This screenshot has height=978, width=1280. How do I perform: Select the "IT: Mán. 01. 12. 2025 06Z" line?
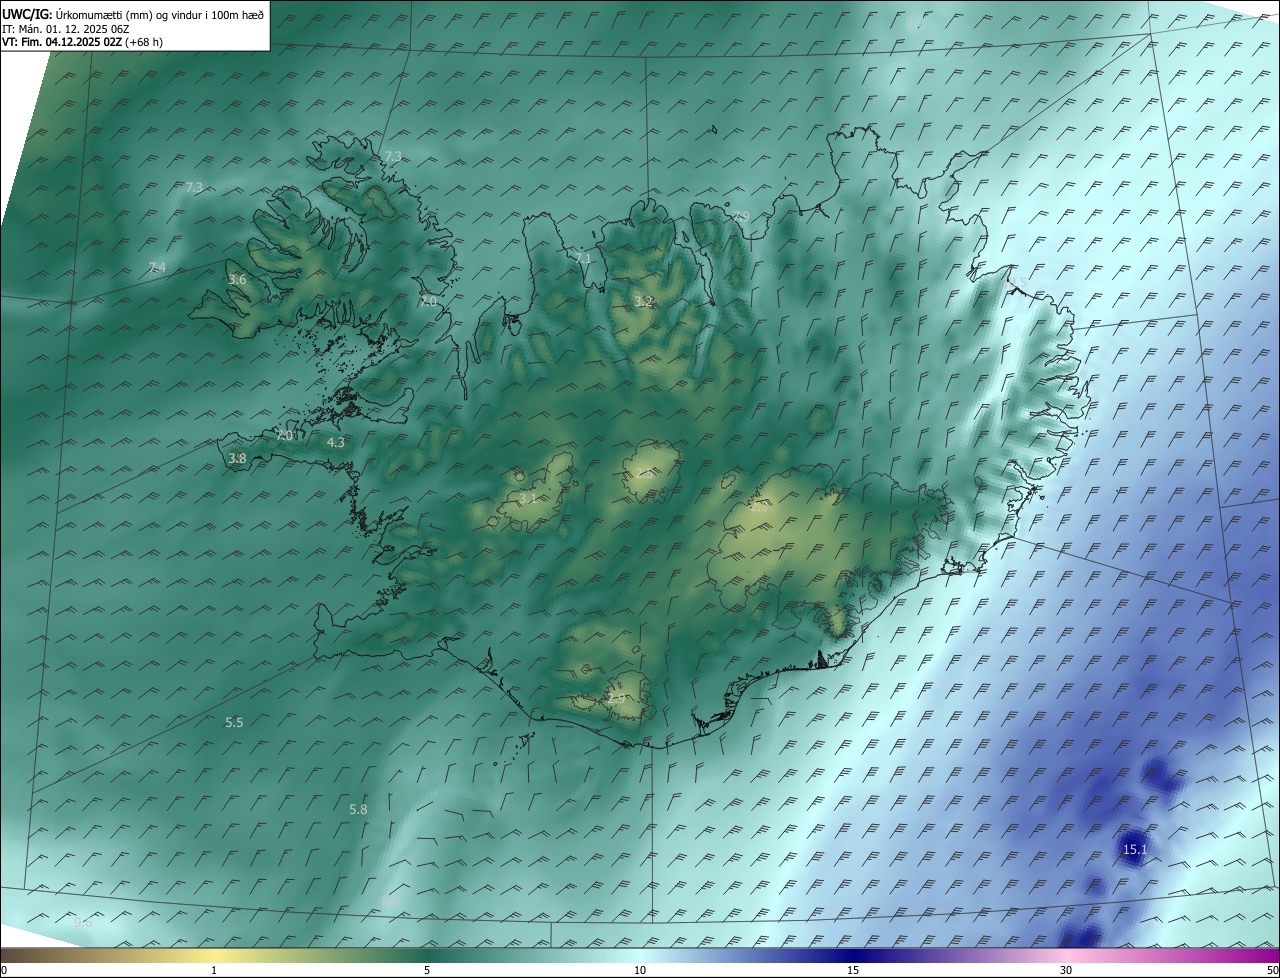66,28
